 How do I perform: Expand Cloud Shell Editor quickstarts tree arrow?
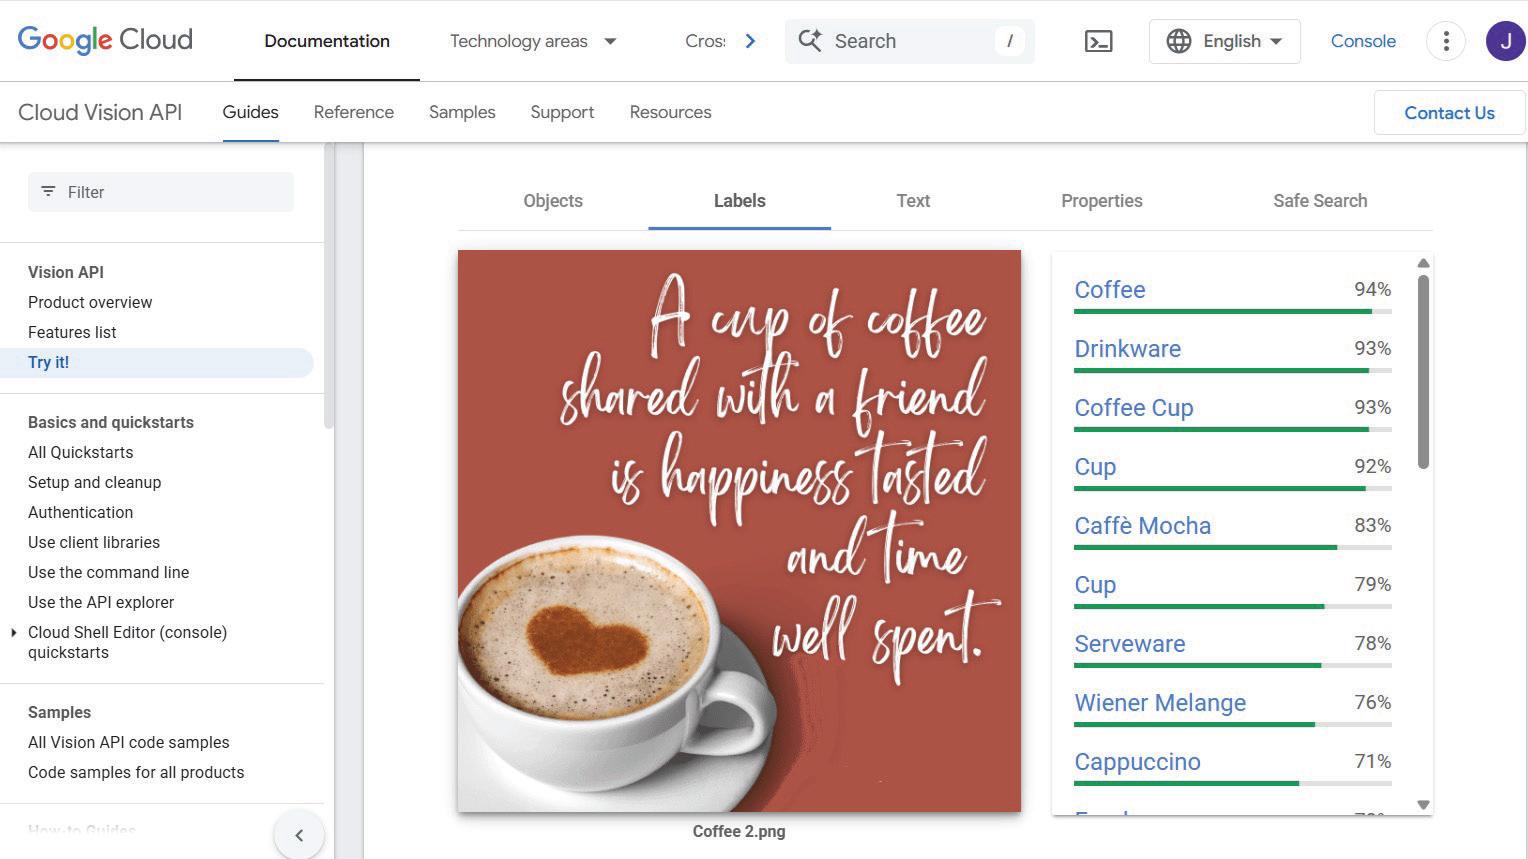point(13,632)
